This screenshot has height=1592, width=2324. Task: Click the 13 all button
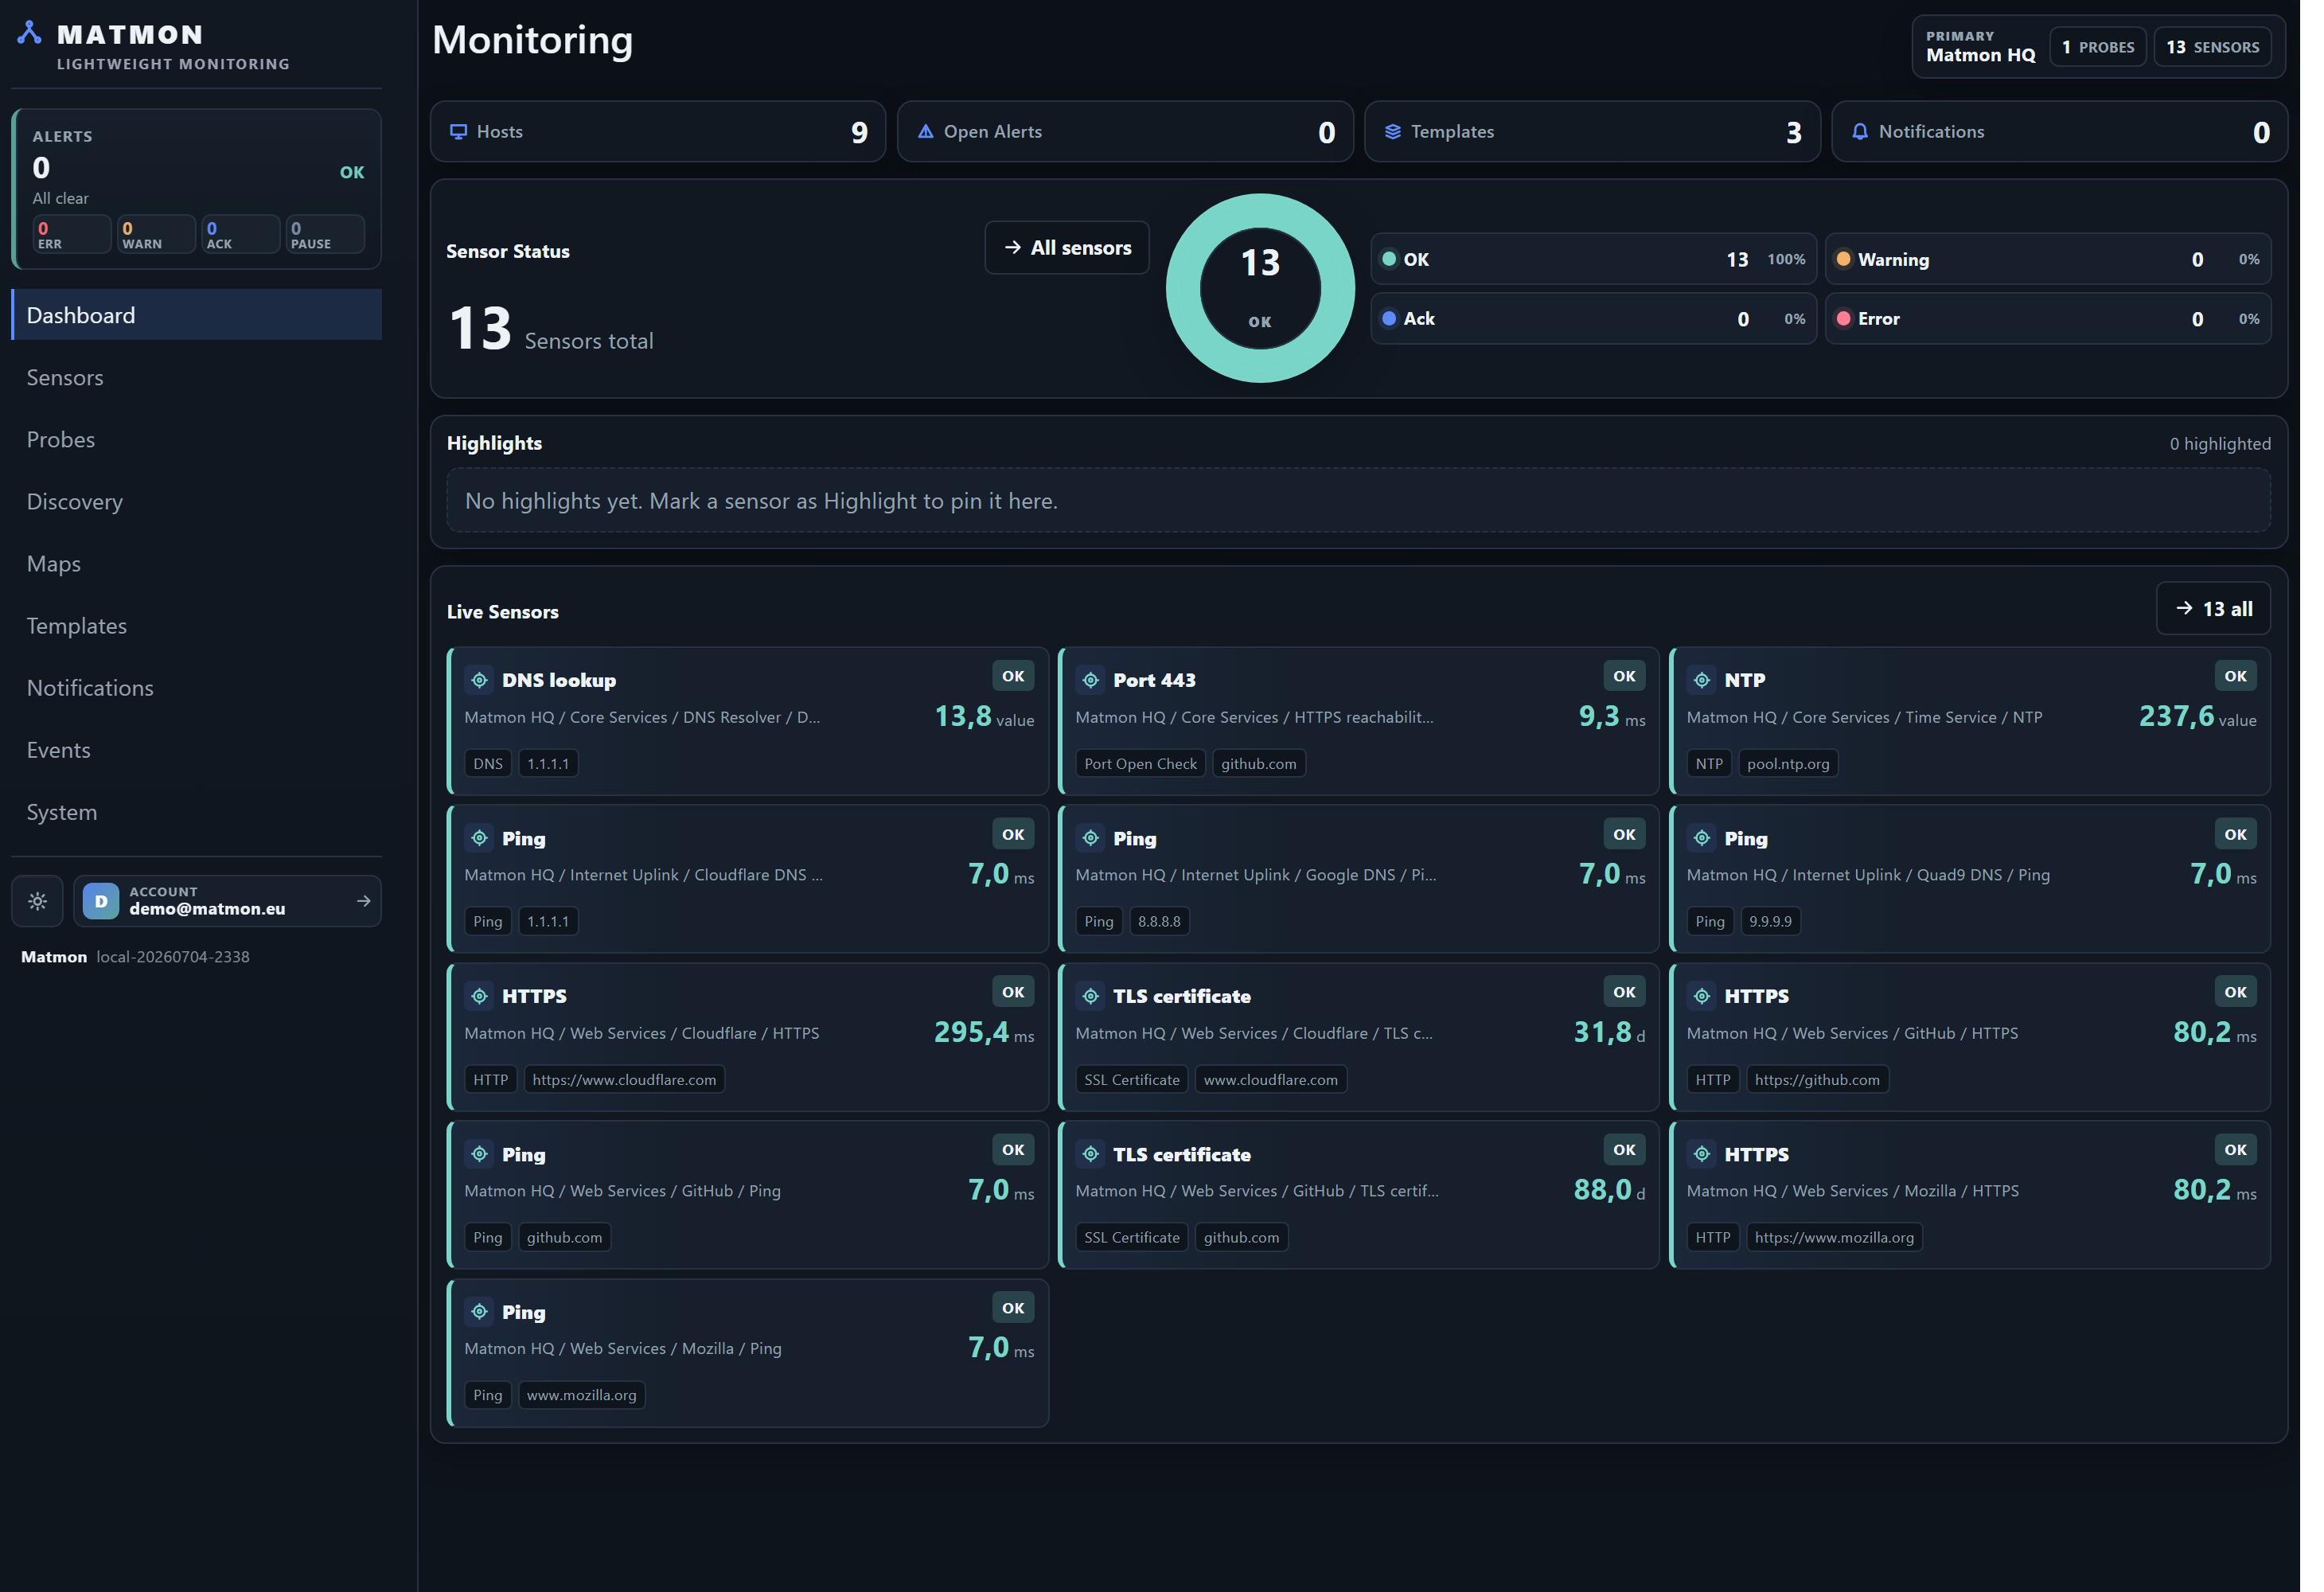pos(2213,609)
